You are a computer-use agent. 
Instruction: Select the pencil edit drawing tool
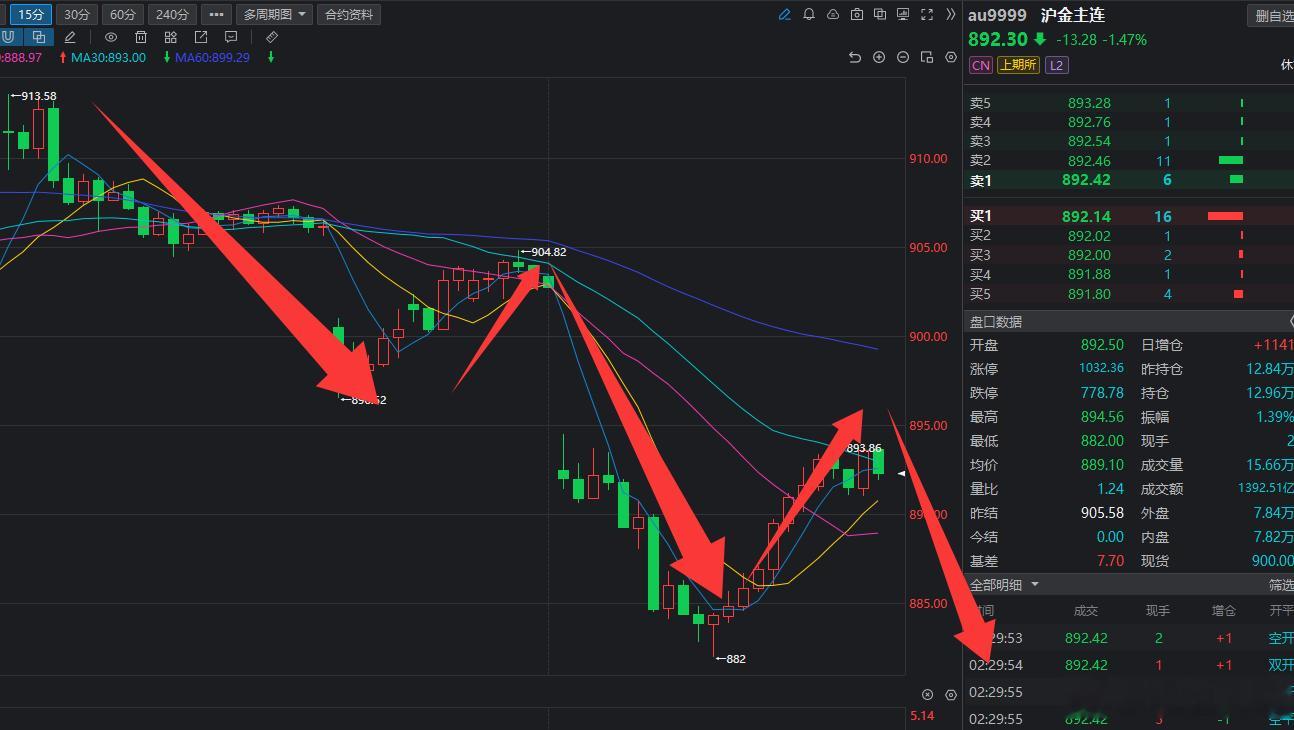coord(70,37)
